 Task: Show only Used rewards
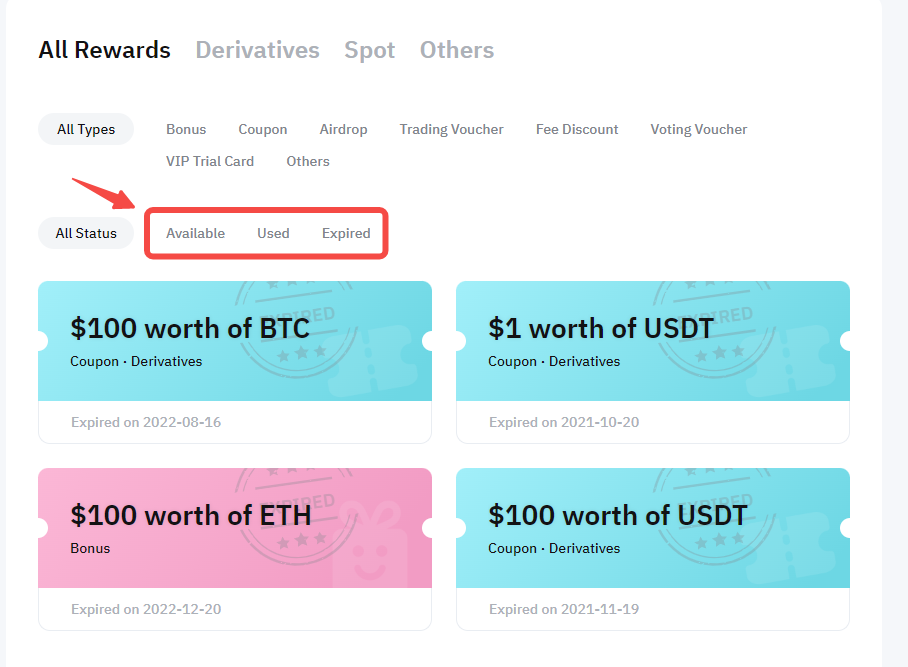pos(273,233)
